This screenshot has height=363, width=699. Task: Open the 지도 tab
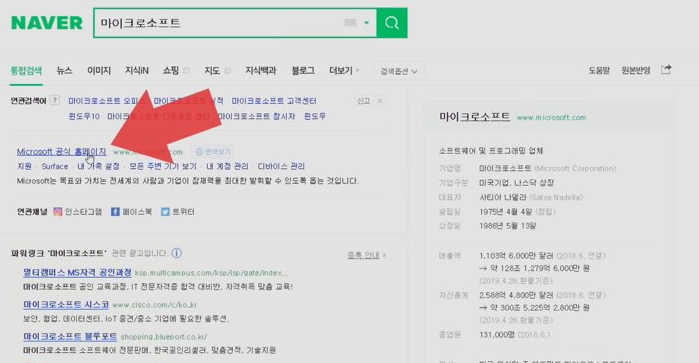tap(212, 70)
